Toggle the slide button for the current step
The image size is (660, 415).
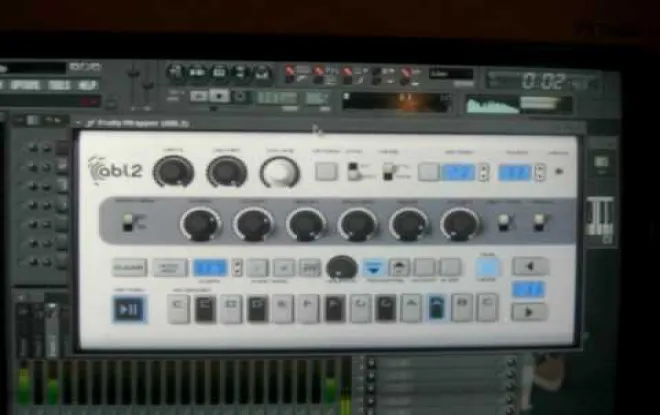point(450,267)
